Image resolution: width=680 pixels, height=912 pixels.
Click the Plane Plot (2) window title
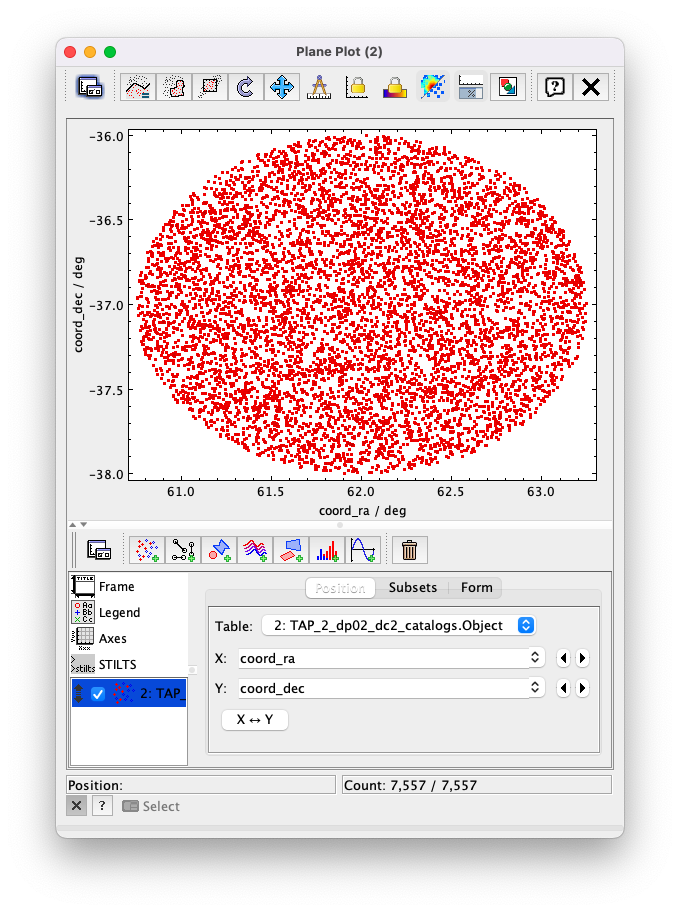[339, 52]
